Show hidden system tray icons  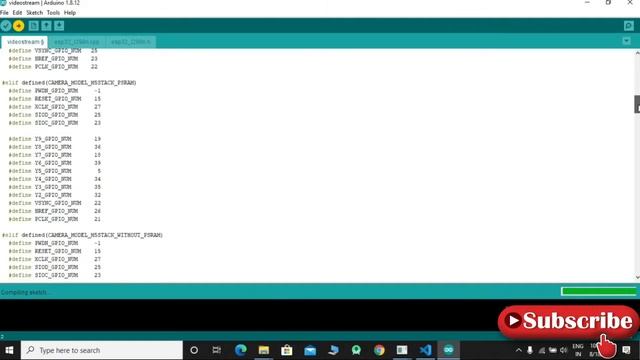tap(518, 350)
